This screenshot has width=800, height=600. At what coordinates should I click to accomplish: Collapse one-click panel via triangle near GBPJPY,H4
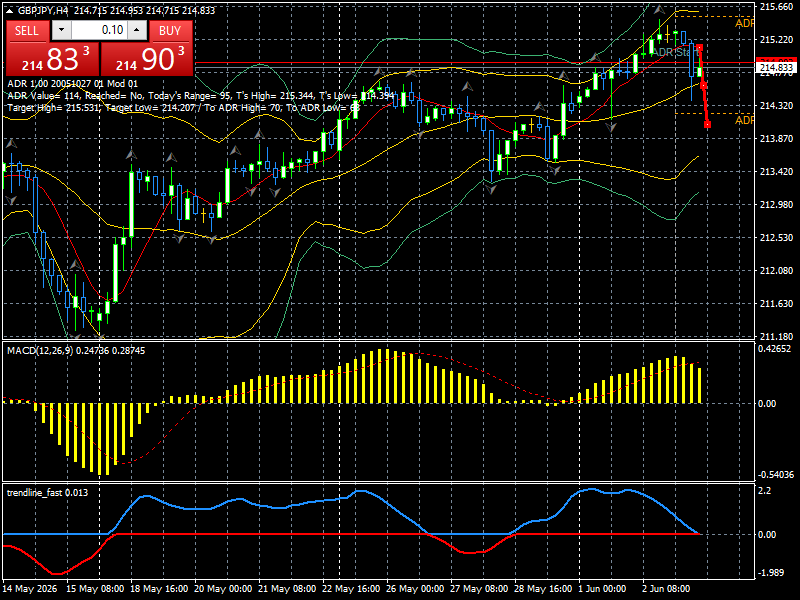11,10
